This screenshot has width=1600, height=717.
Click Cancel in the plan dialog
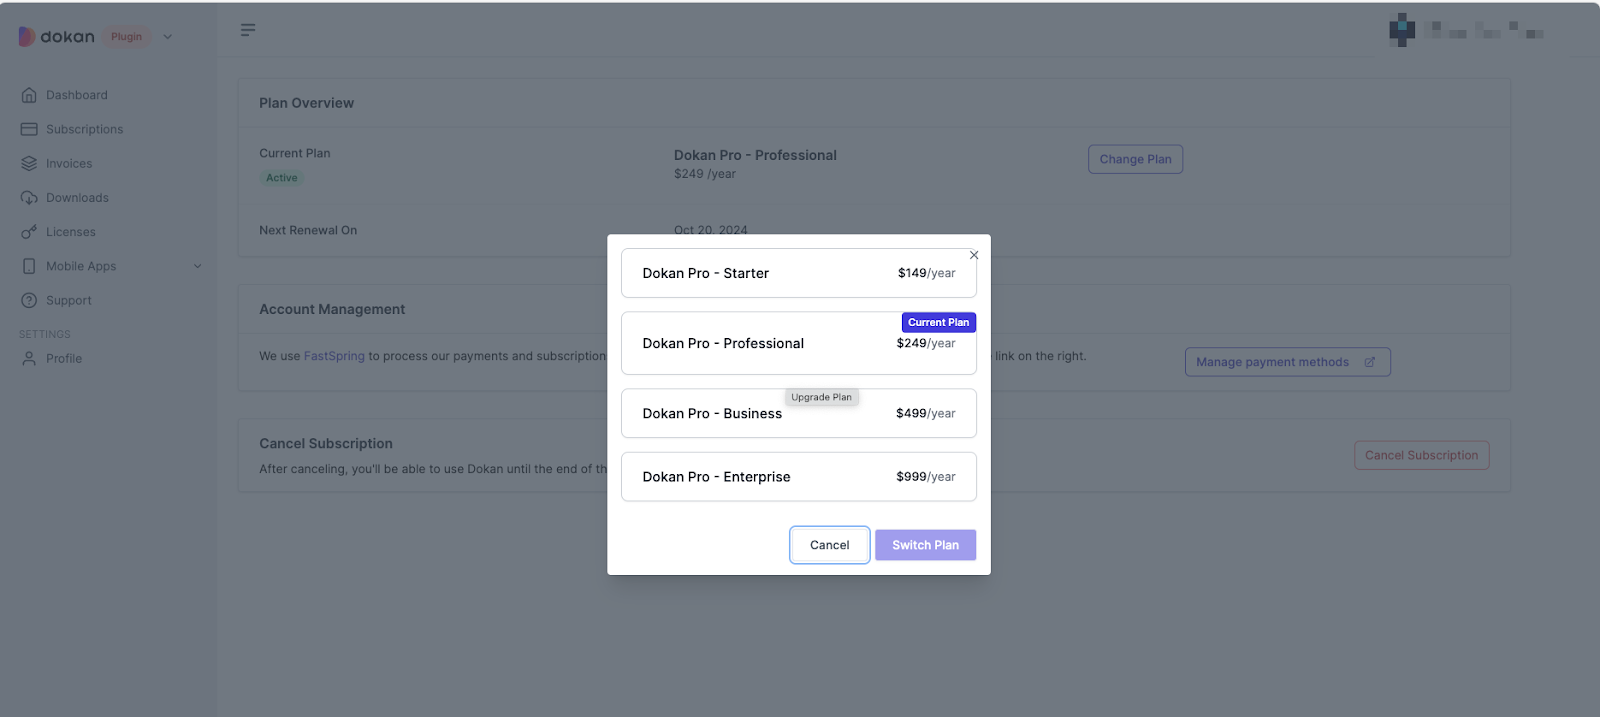point(829,545)
